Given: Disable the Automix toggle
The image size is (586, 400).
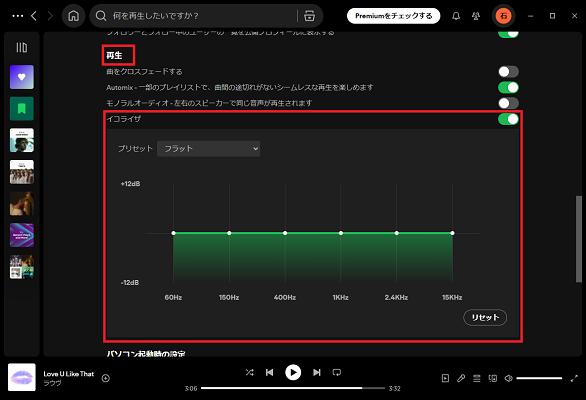Looking at the screenshot, I should 508,87.
